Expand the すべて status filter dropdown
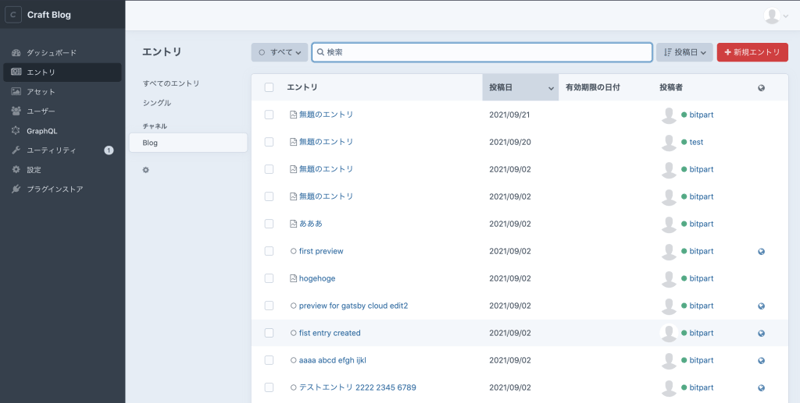The image size is (800, 403). (279, 52)
